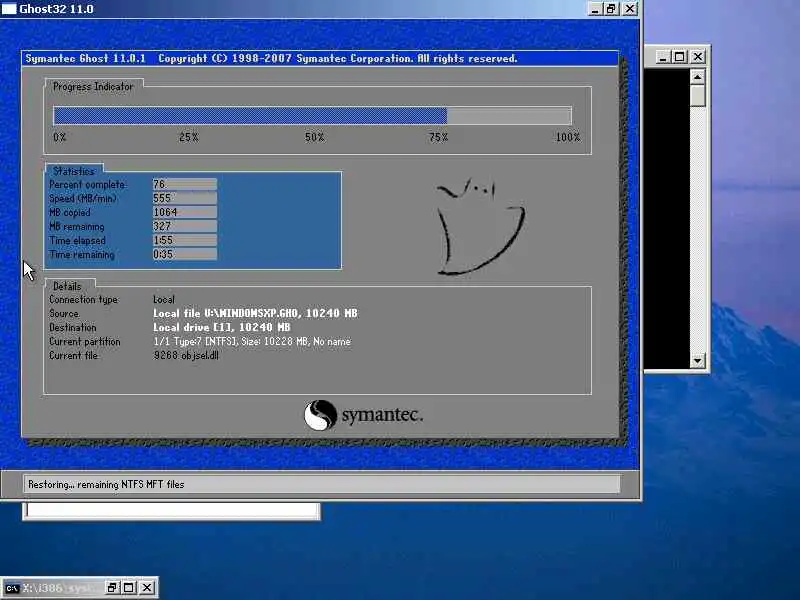Restore down the Ghost32 11.0 window
800x600 pixels.
tap(611, 9)
